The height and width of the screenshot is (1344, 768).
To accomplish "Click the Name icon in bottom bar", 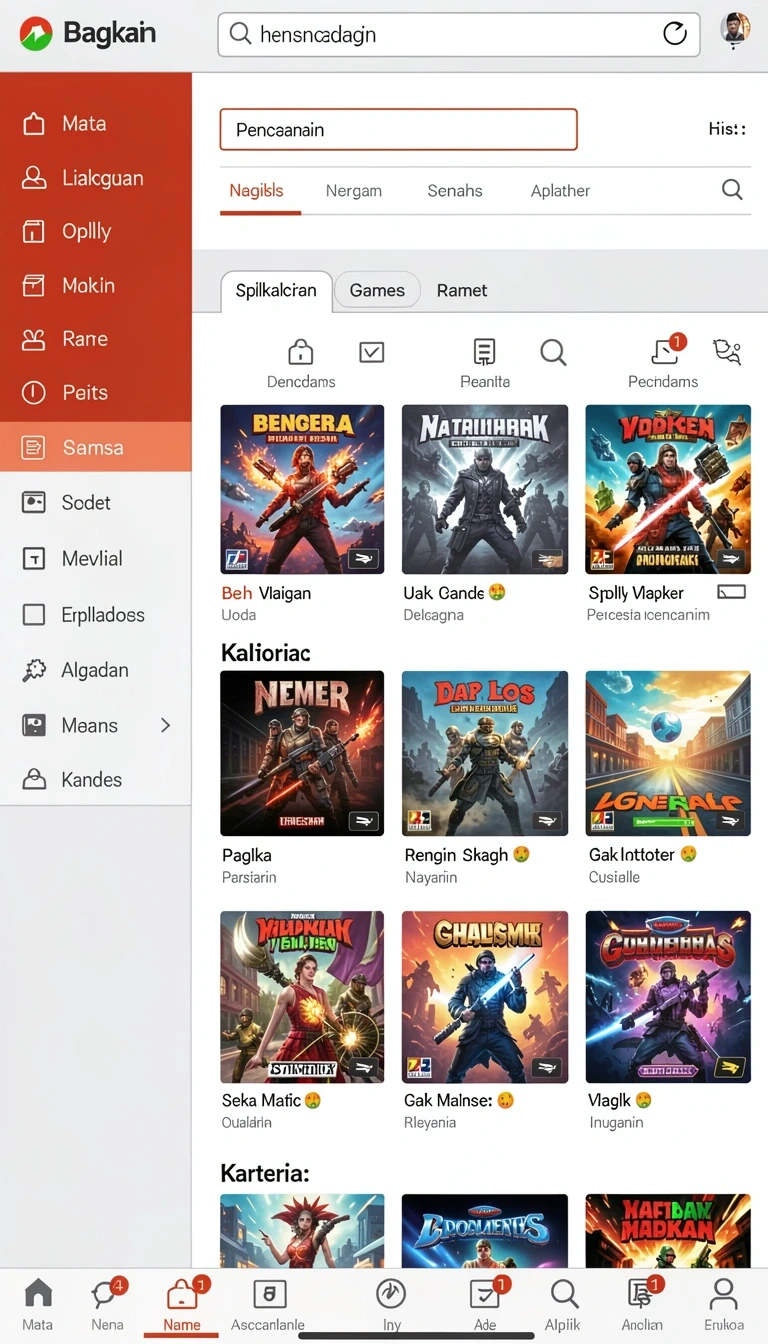I will (182, 1294).
